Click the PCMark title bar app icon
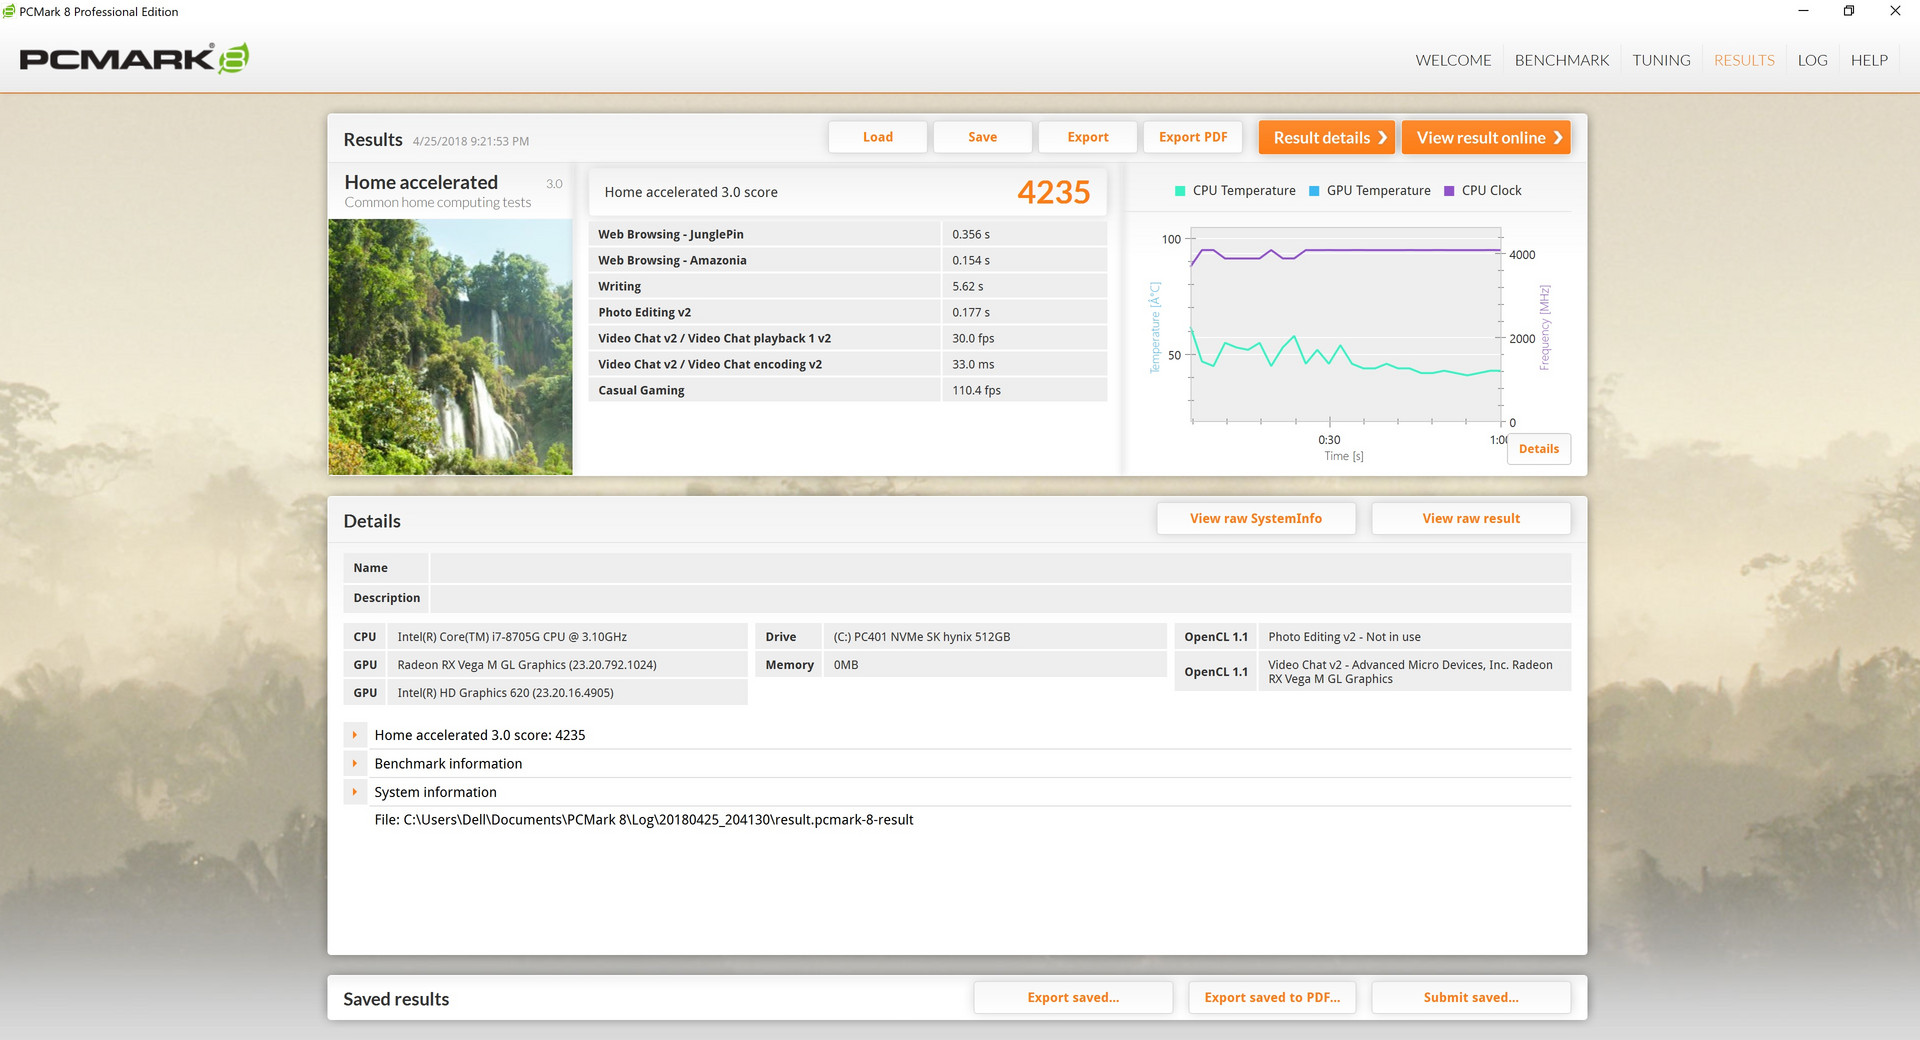Viewport: 1920px width, 1040px height. (x=9, y=11)
